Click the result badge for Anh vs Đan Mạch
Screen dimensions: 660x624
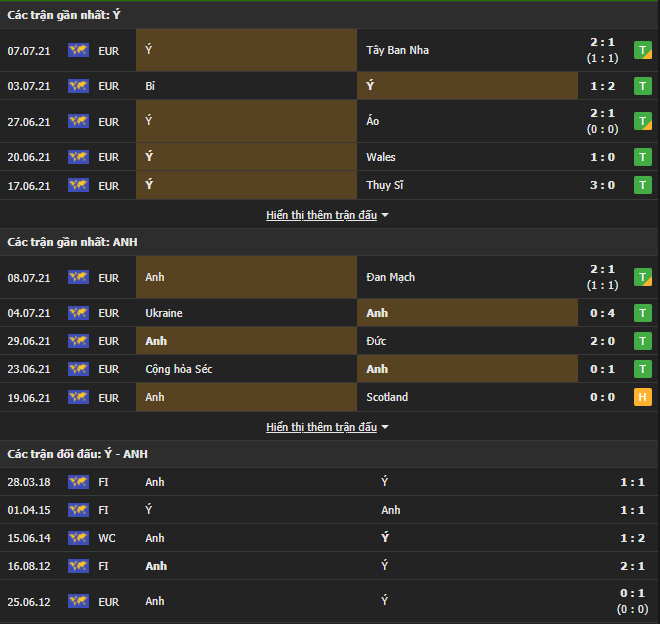[643, 277]
